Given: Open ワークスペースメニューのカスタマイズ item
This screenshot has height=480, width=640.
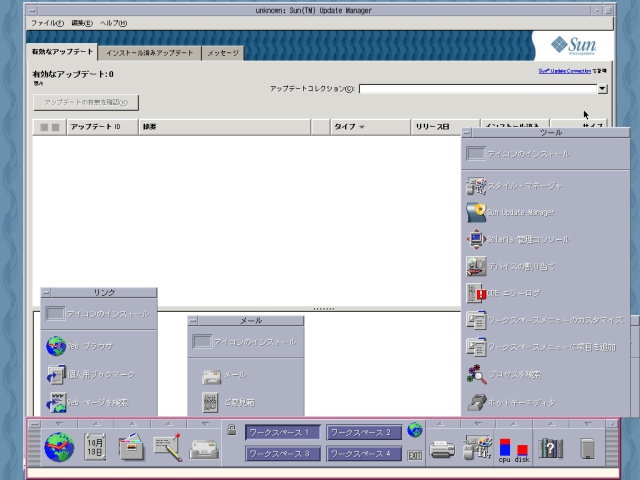Looking at the screenshot, I should pos(545,320).
